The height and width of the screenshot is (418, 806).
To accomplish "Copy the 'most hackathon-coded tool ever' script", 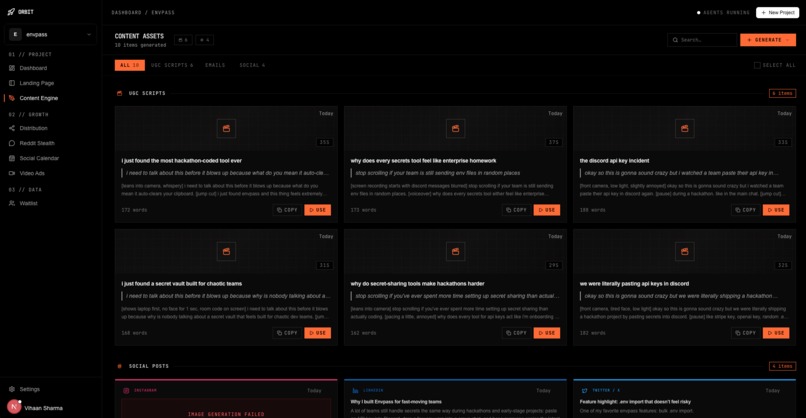I will click(x=287, y=210).
